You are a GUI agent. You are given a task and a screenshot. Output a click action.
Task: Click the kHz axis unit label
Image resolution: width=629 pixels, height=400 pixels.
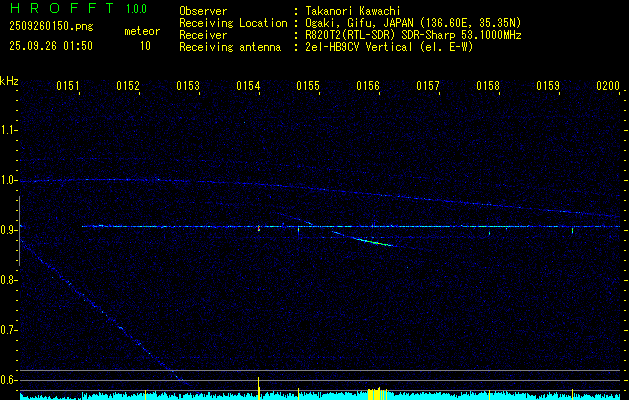[x=9, y=81]
